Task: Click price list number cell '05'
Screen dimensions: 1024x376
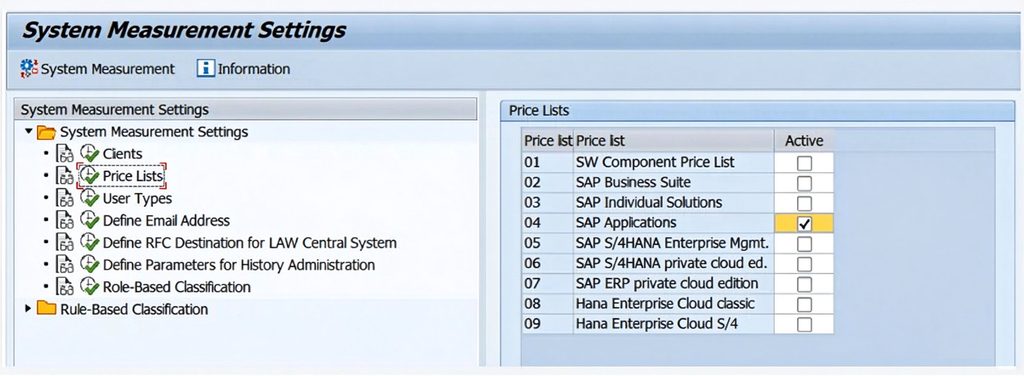Action: click(547, 243)
